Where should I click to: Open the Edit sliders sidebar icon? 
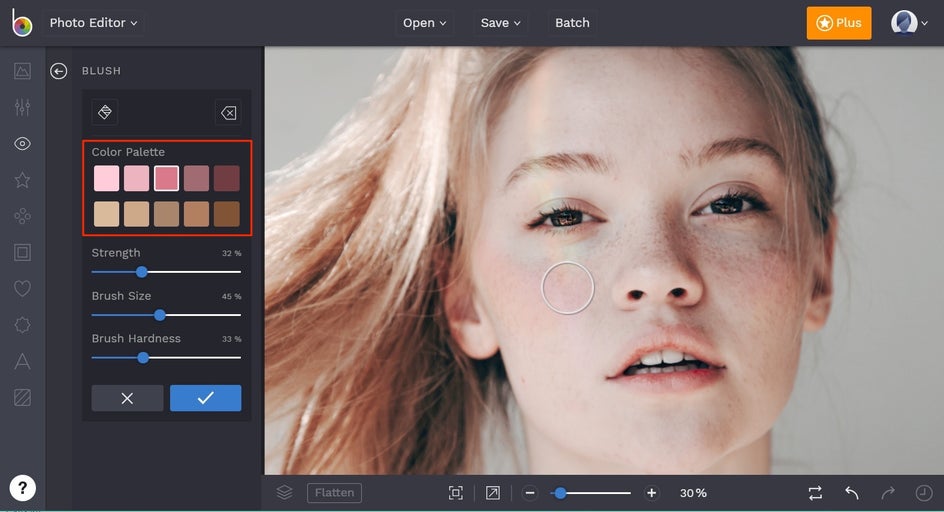pyautogui.click(x=22, y=107)
